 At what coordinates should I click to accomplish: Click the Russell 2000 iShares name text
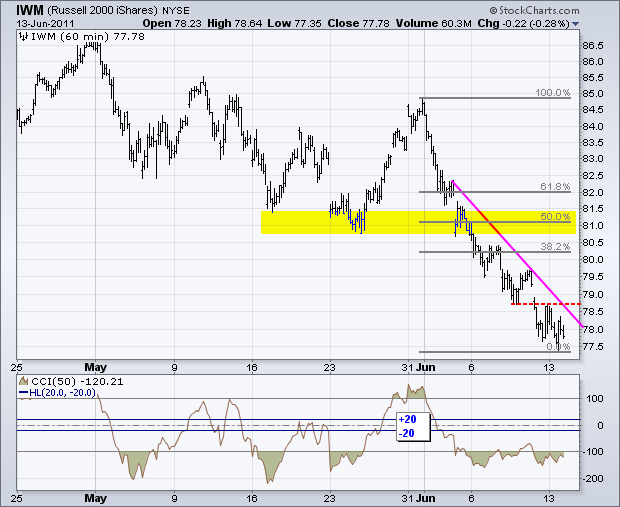(x=103, y=10)
